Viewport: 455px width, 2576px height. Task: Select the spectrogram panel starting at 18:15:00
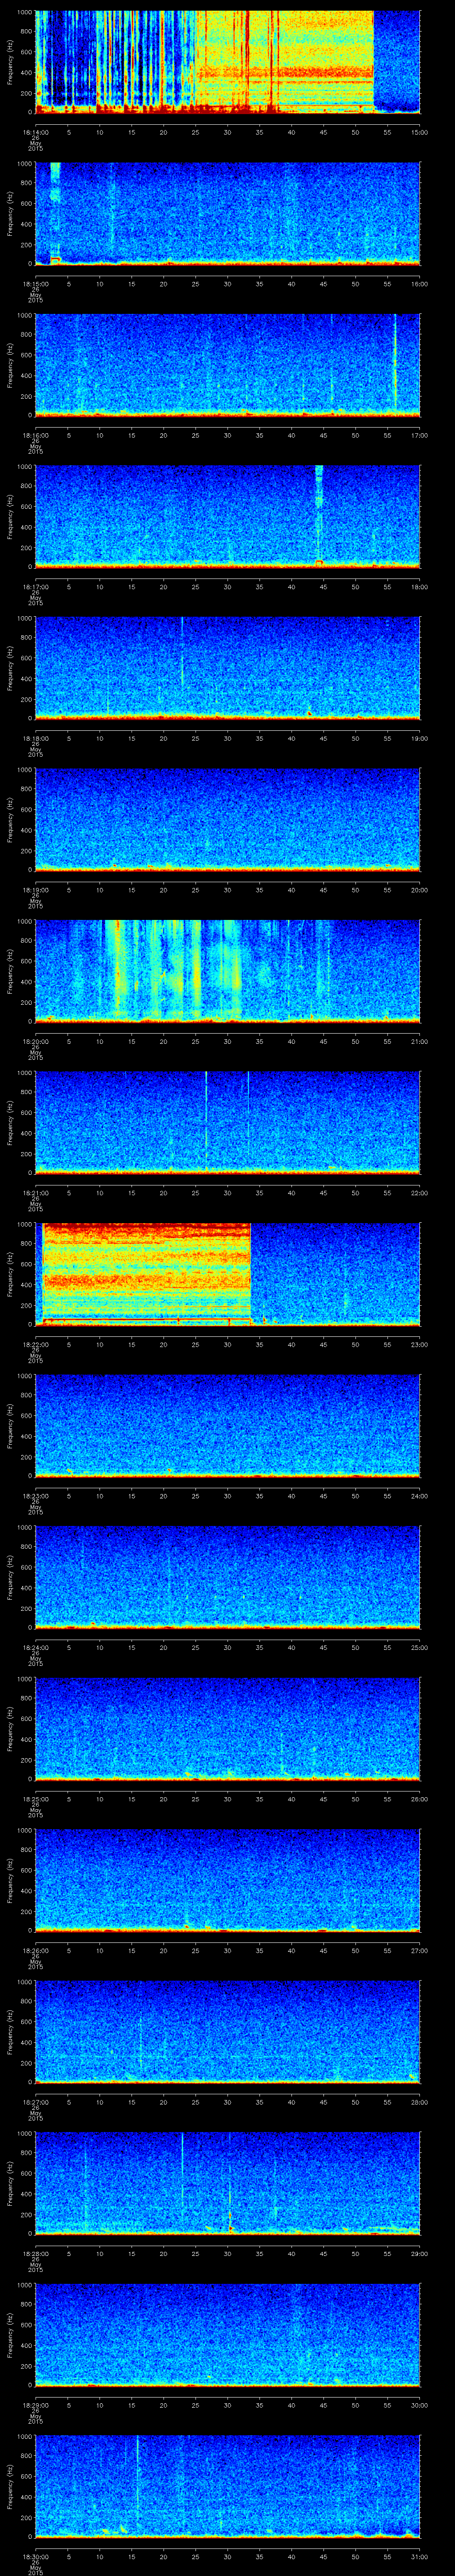pyautogui.click(x=228, y=214)
